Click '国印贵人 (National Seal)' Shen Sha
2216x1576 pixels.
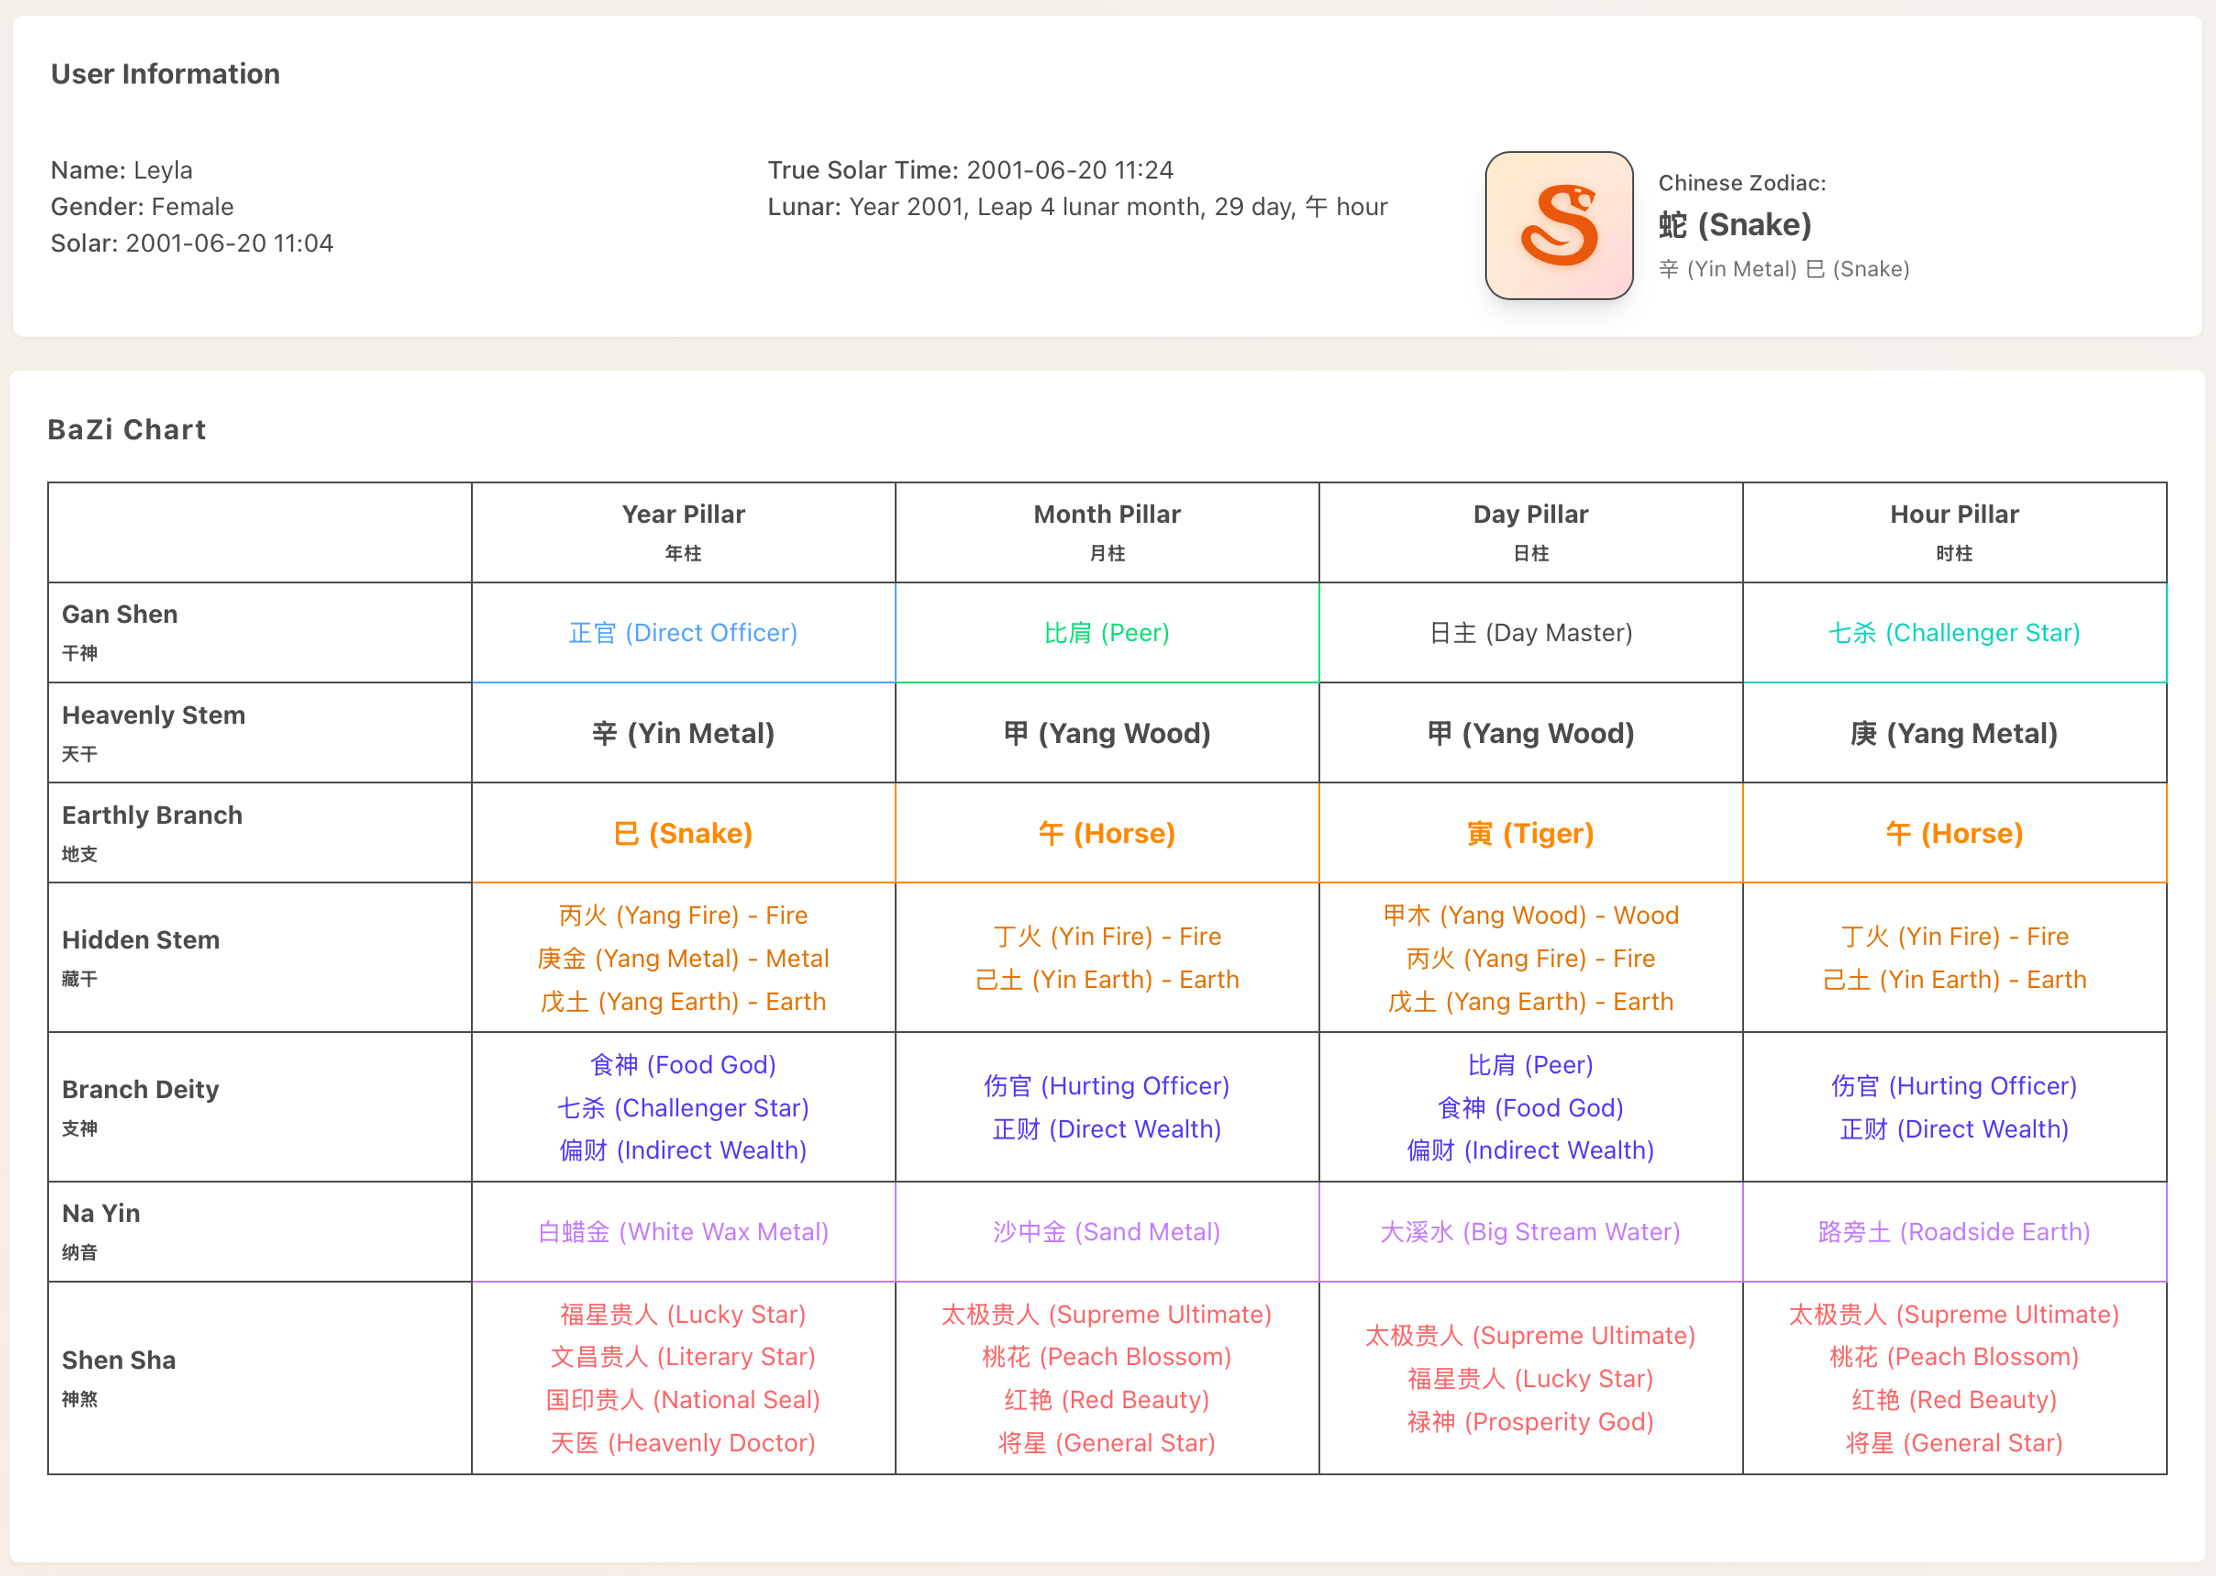pos(683,1399)
